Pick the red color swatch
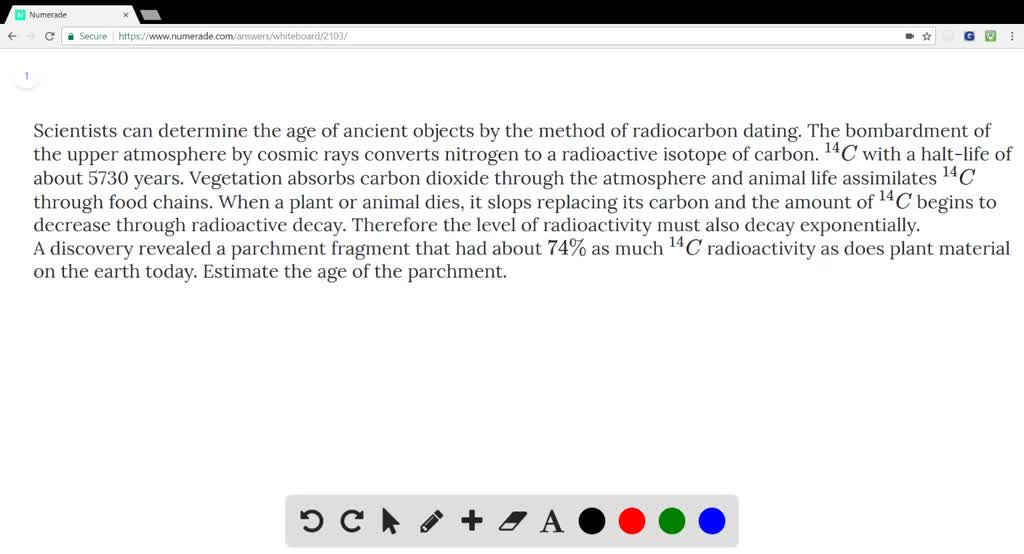Image resolution: width=1024 pixels, height=554 pixels. [632, 521]
